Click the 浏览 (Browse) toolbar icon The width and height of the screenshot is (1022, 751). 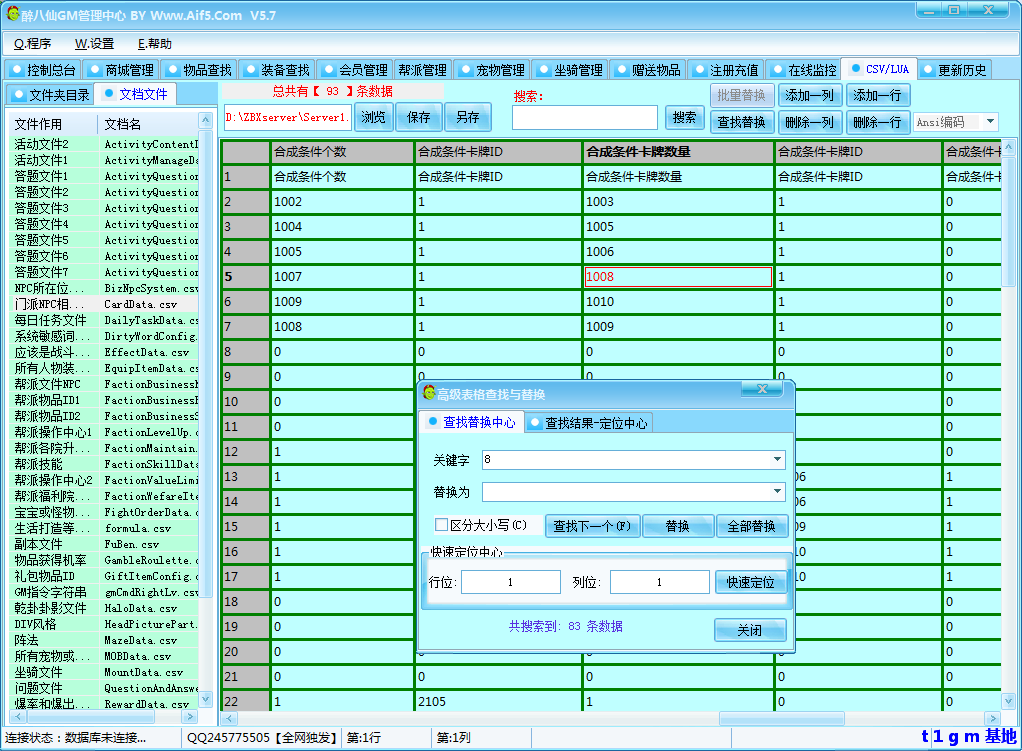(372, 116)
